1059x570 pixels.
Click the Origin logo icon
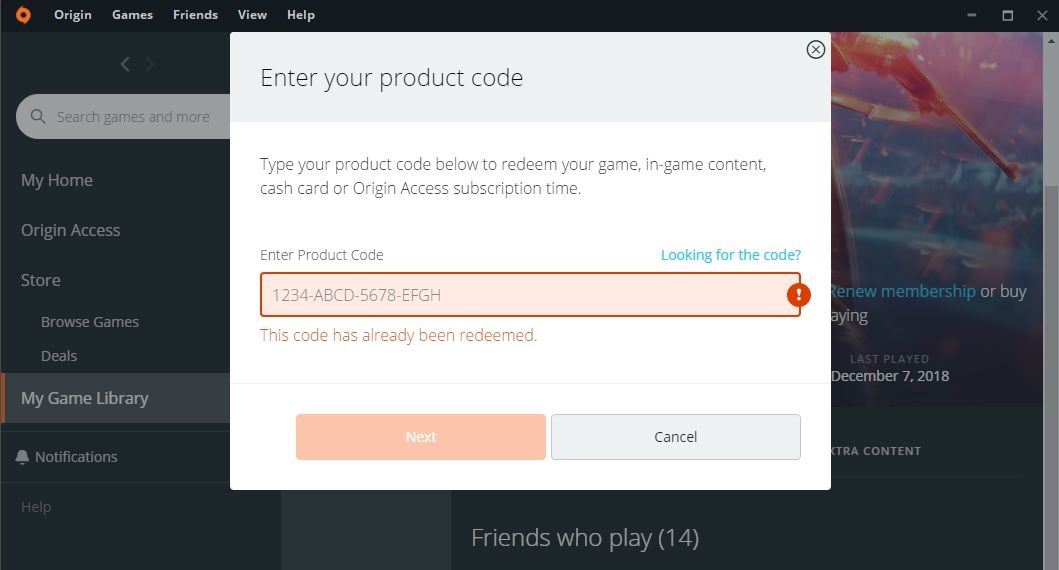pyautogui.click(x=23, y=15)
